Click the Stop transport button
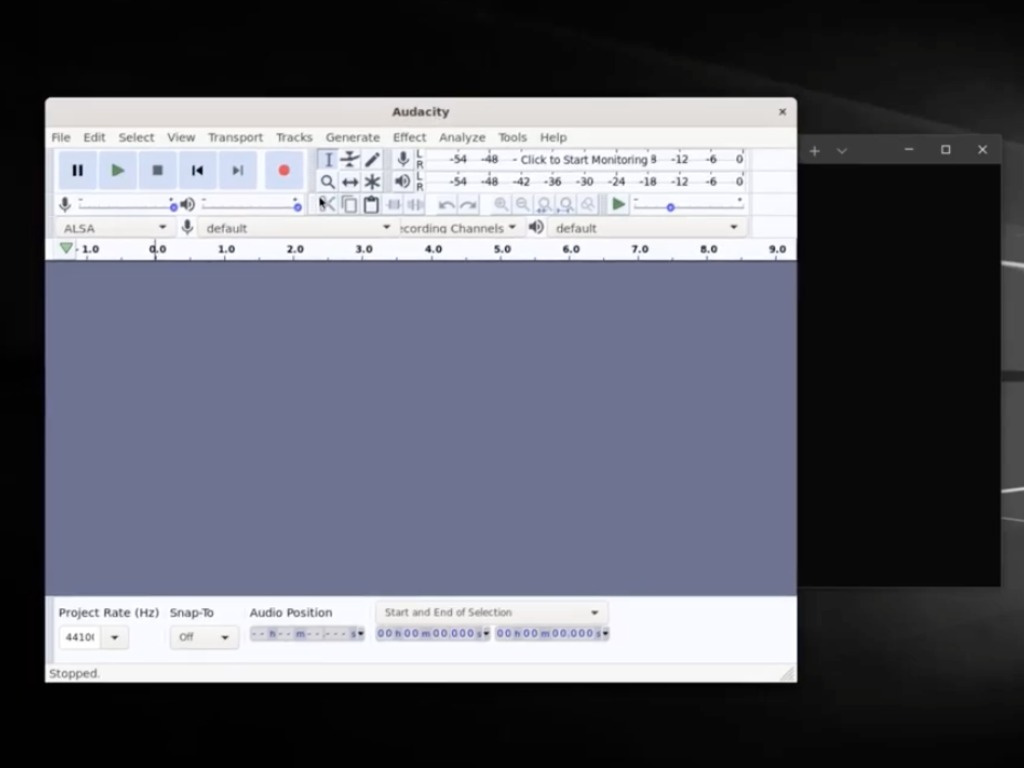This screenshot has width=1024, height=768. [x=157, y=170]
